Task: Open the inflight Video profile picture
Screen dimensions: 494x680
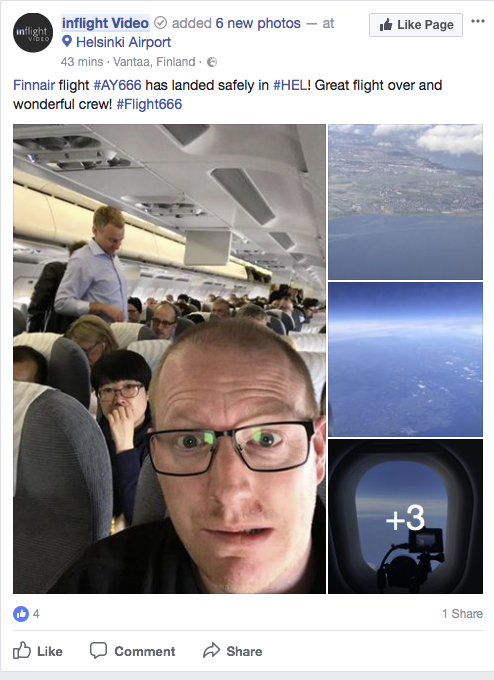Action: coord(33,33)
